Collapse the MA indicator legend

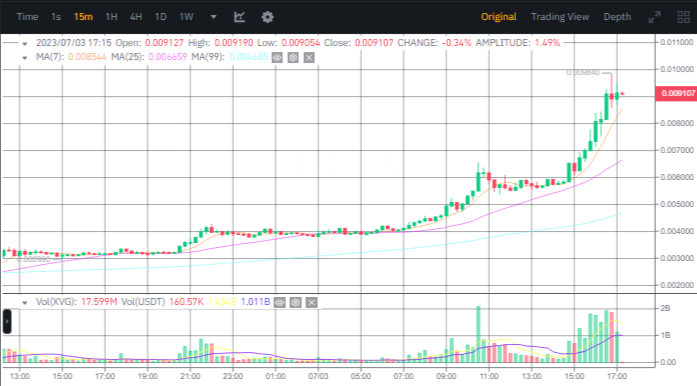(x=25, y=58)
